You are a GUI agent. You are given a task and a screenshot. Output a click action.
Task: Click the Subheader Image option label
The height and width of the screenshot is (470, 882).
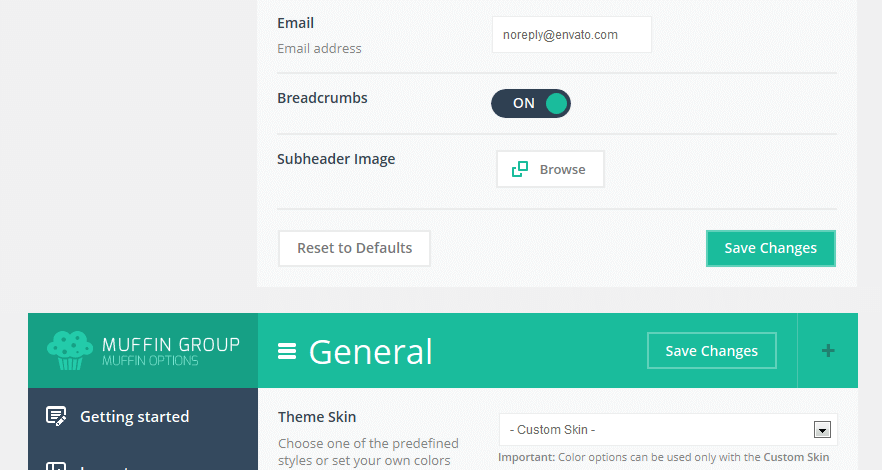point(336,158)
